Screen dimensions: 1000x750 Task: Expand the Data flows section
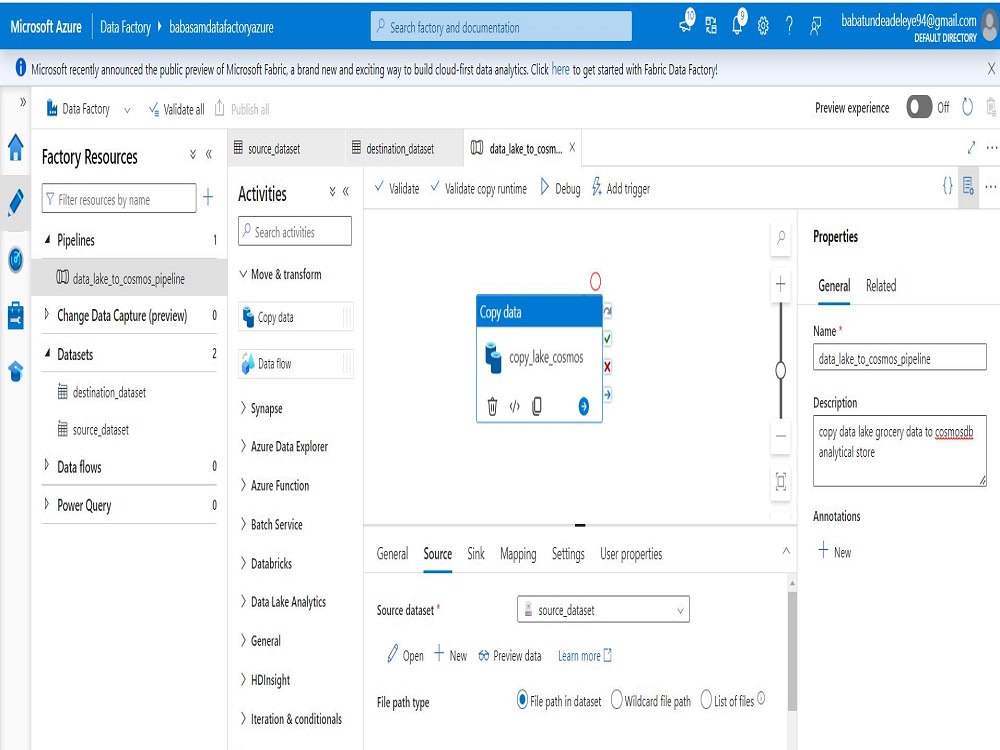point(47,465)
